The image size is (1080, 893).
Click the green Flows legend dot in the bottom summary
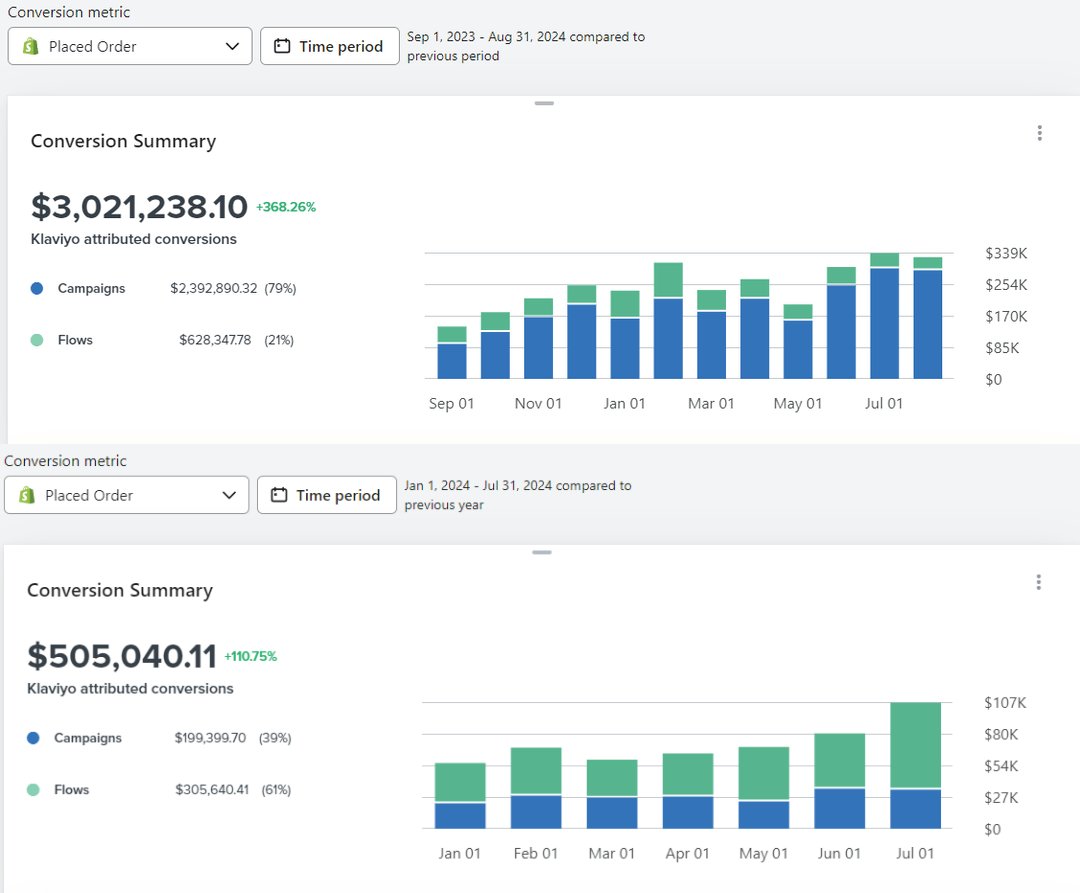34,789
